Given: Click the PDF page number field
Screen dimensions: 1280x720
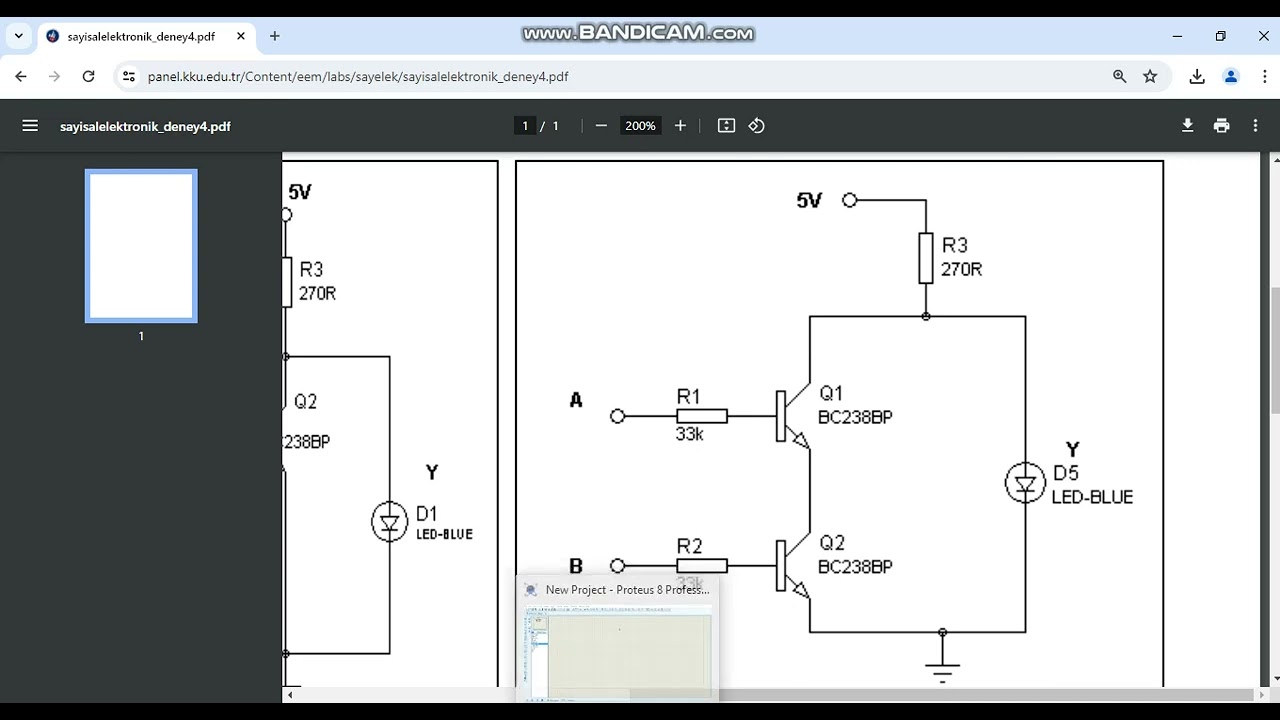Looking at the screenshot, I should click(525, 126).
